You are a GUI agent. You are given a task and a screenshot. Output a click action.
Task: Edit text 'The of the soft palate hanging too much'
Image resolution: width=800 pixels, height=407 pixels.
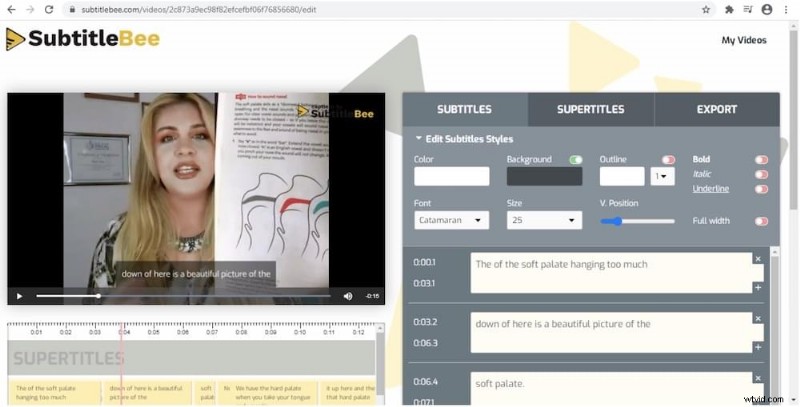[611, 273]
